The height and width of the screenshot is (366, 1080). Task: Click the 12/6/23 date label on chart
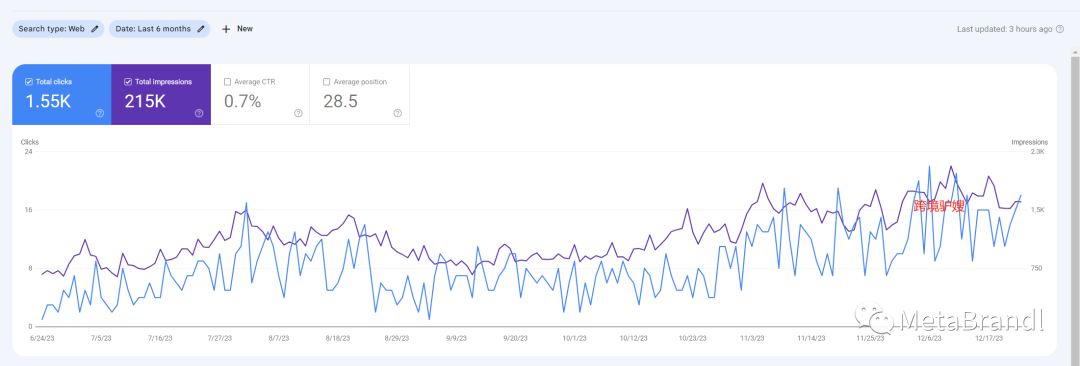pyautogui.click(x=928, y=338)
